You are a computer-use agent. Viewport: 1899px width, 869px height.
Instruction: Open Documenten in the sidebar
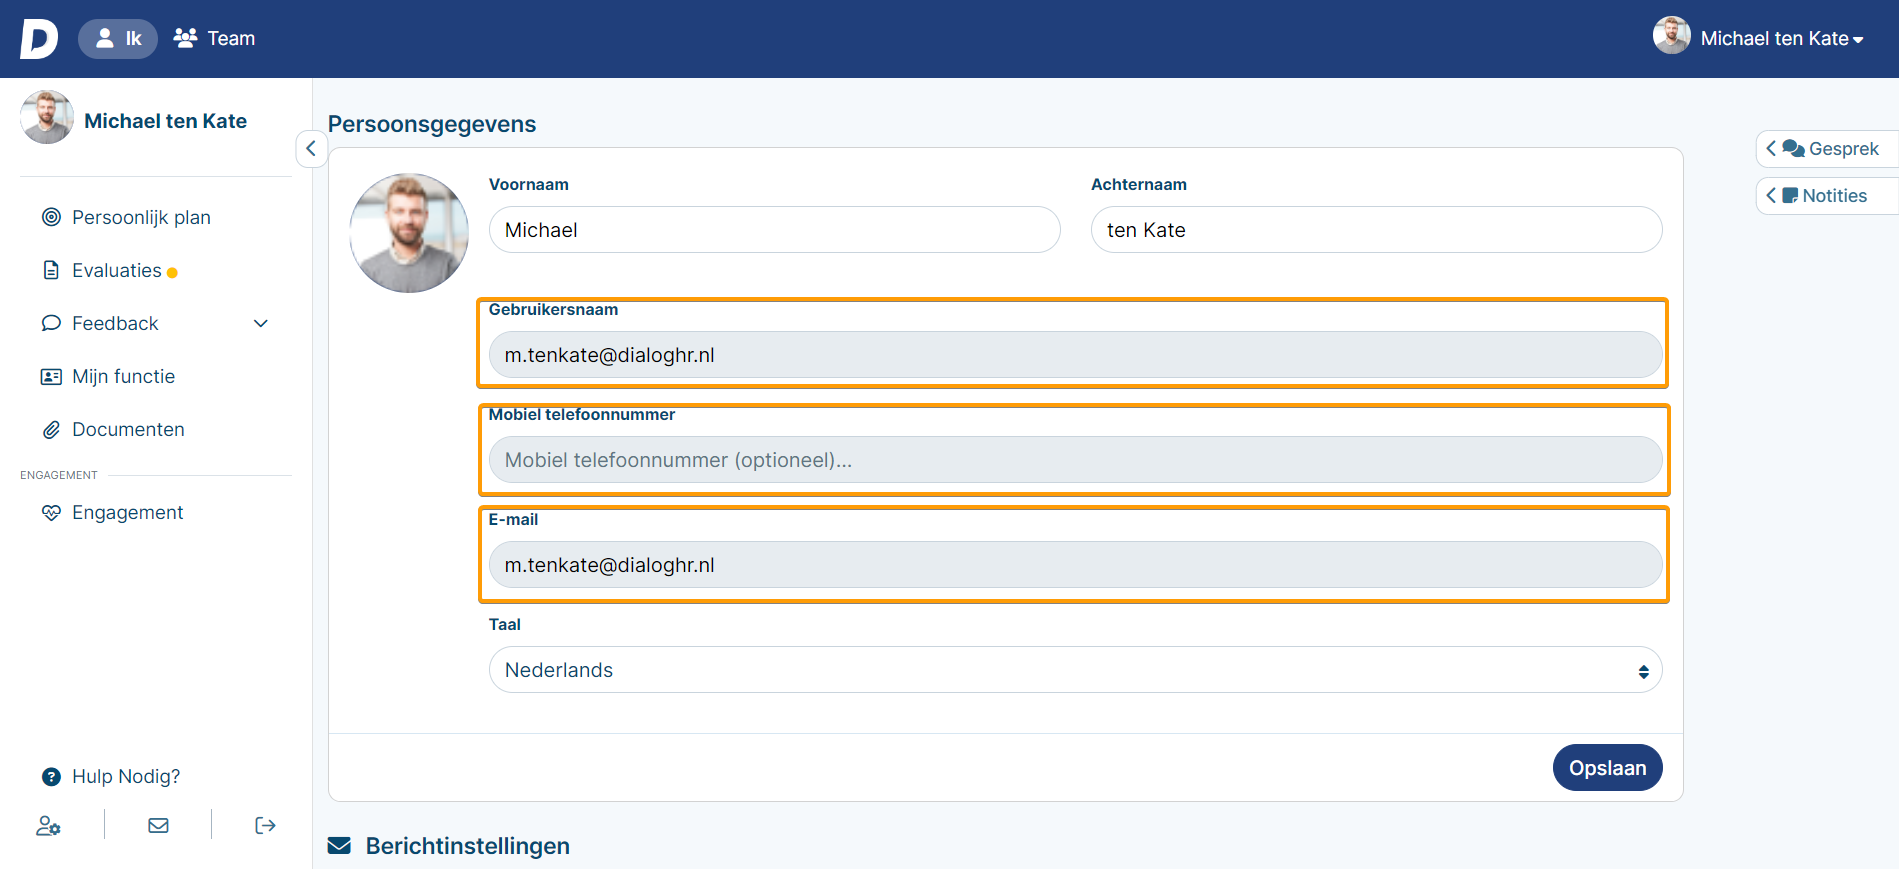click(128, 429)
